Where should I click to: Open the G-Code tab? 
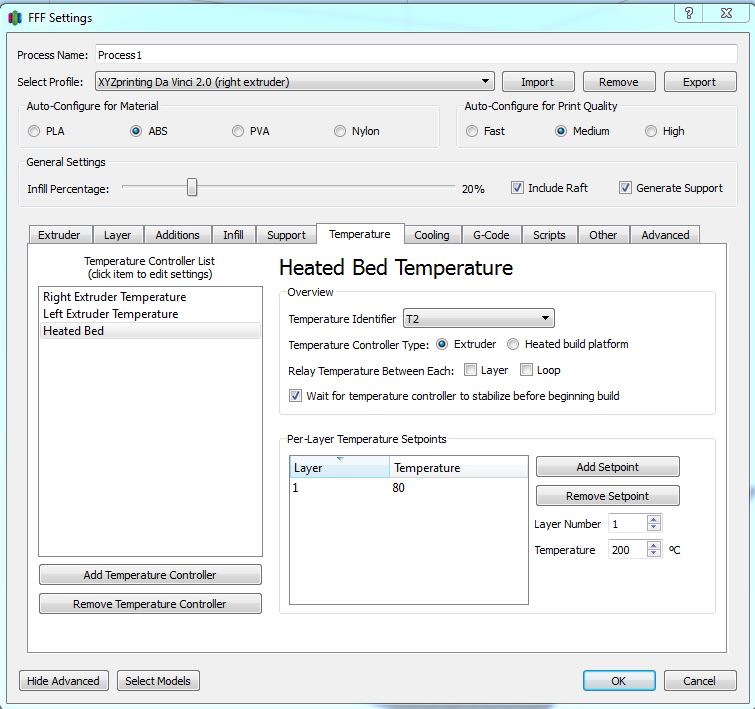tap(490, 235)
